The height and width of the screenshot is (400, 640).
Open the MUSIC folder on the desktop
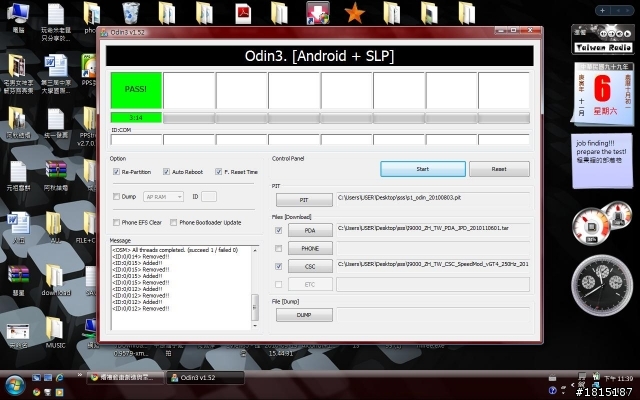55,333
